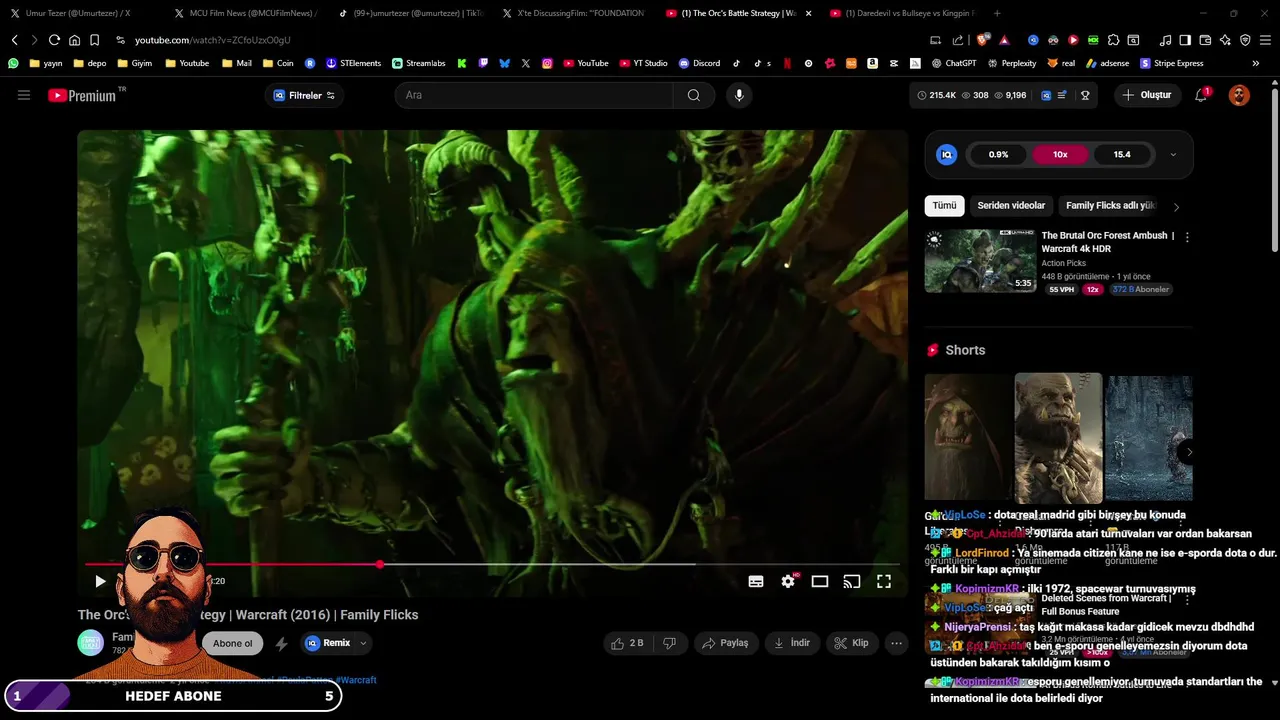Open the YouTube hamburger guide menu

click(24, 95)
